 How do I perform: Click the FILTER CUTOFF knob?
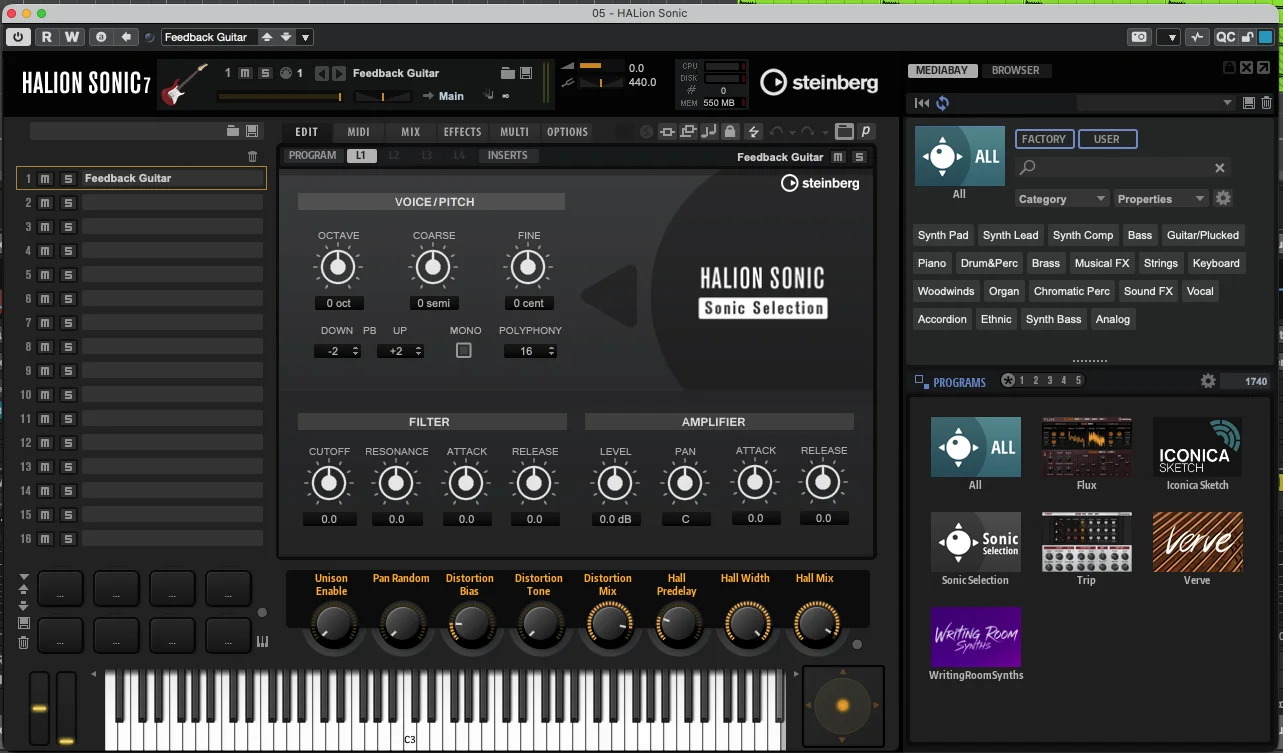(329, 484)
